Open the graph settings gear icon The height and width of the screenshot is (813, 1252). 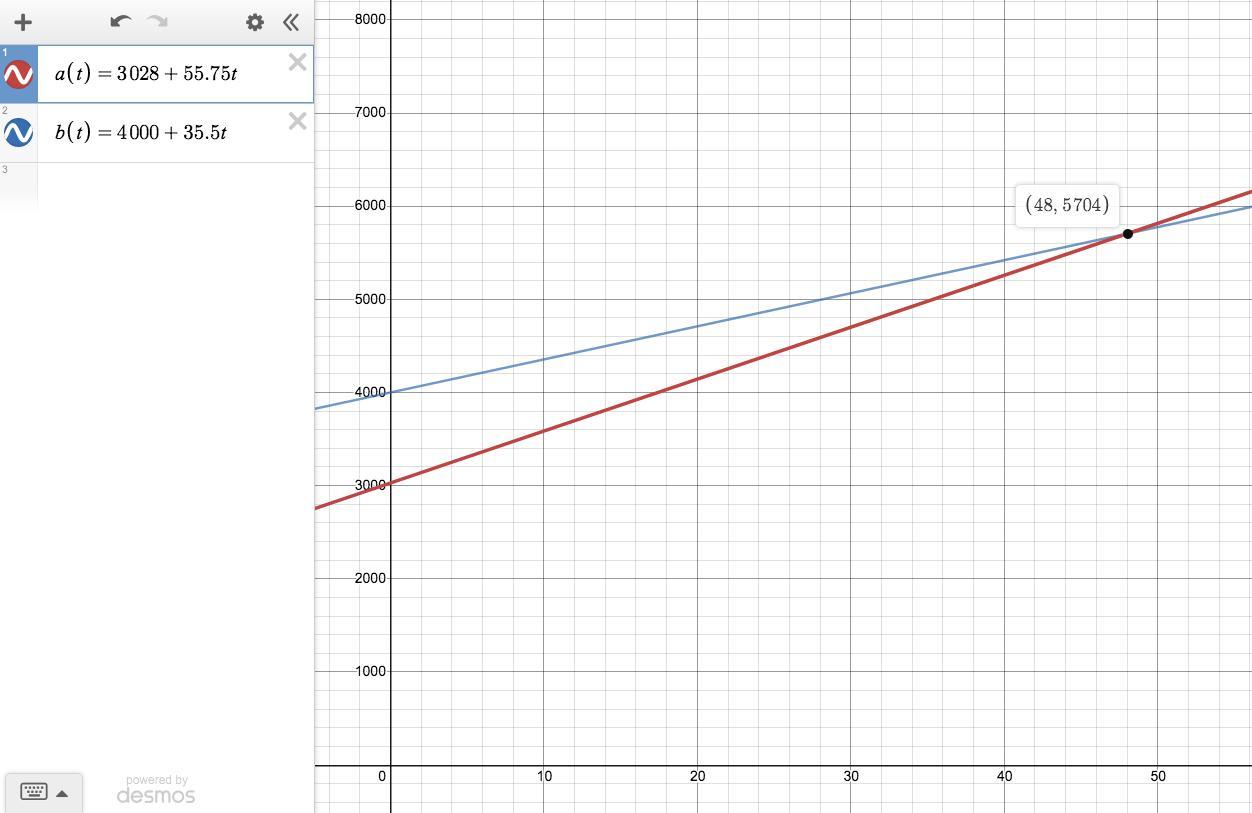point(255,22)
